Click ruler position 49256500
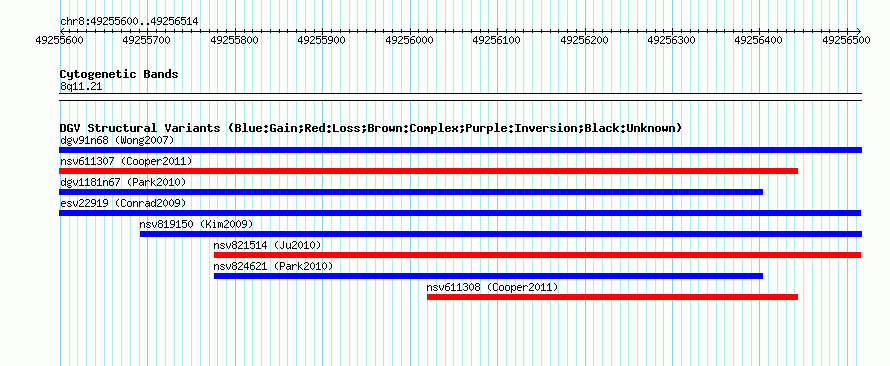 click(847, 40)
